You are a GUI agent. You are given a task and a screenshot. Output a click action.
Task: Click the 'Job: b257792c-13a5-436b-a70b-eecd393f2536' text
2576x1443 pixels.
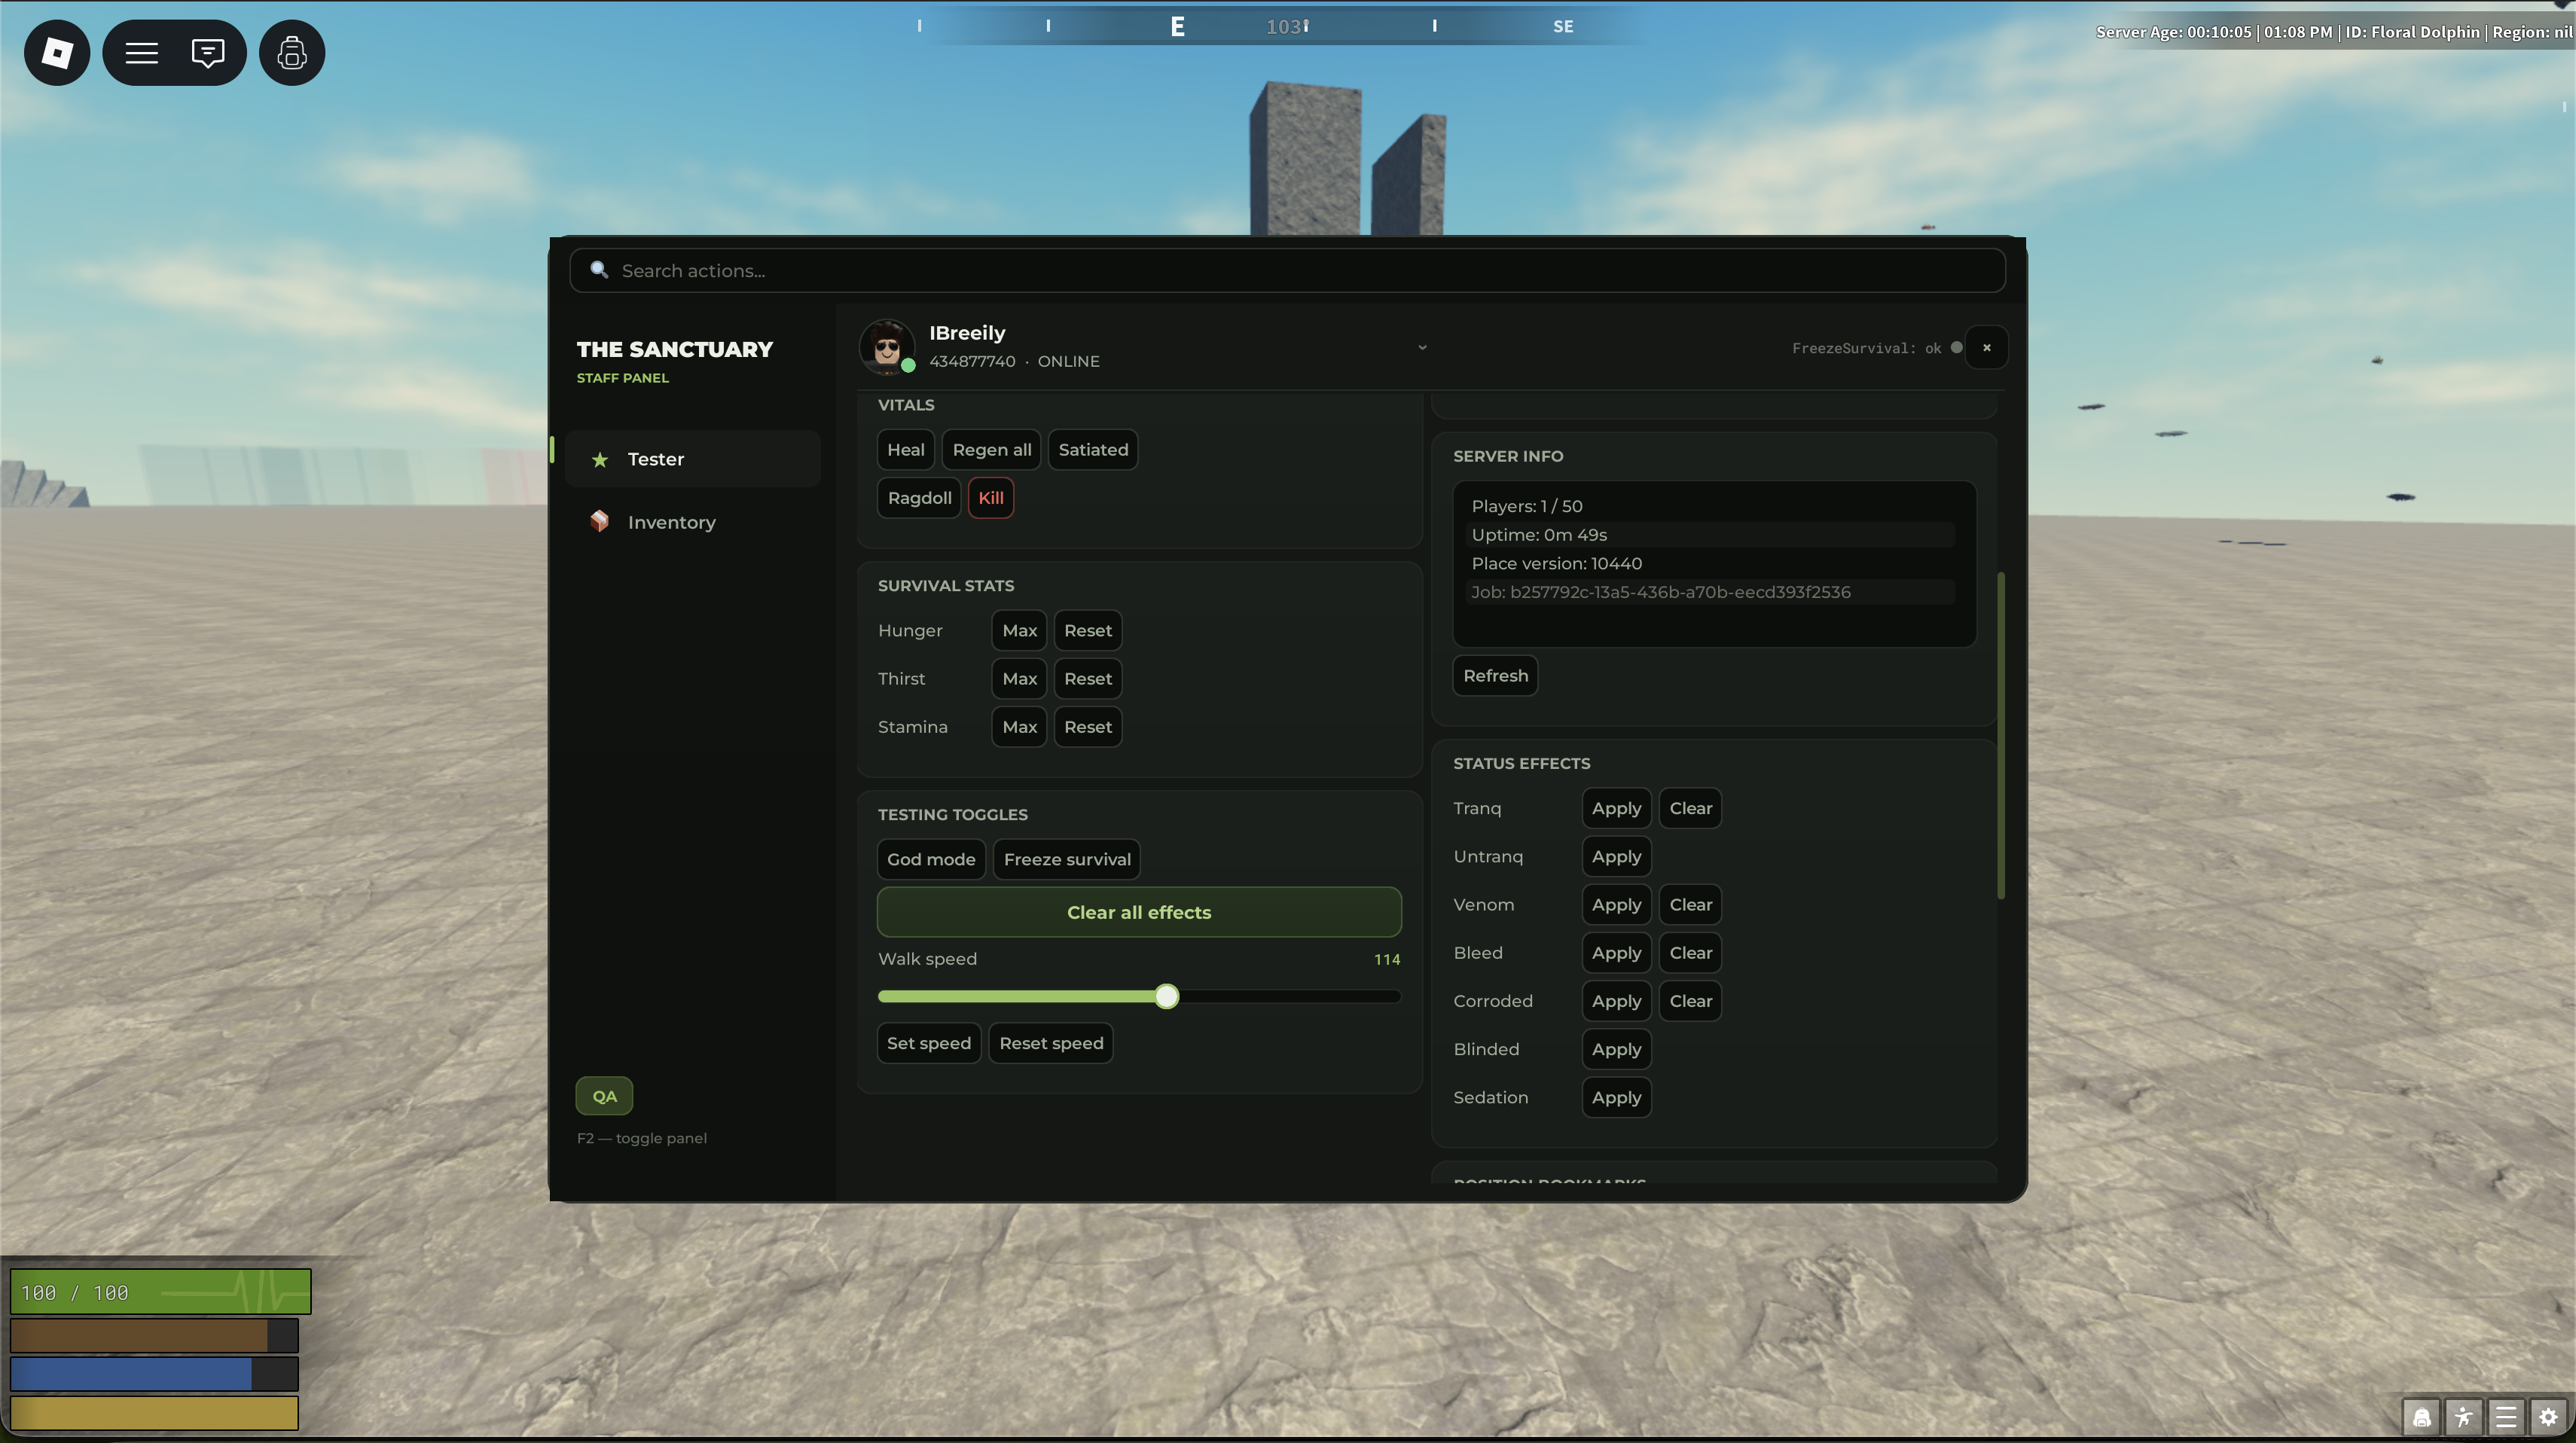(x=1661, y=592)
